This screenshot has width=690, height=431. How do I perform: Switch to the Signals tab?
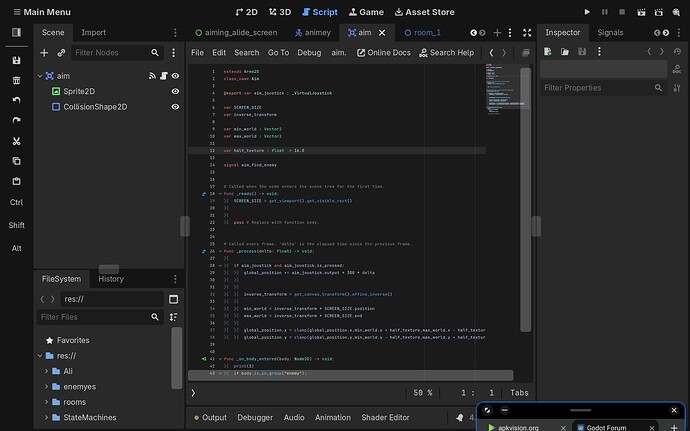click(x=610, y=32)
